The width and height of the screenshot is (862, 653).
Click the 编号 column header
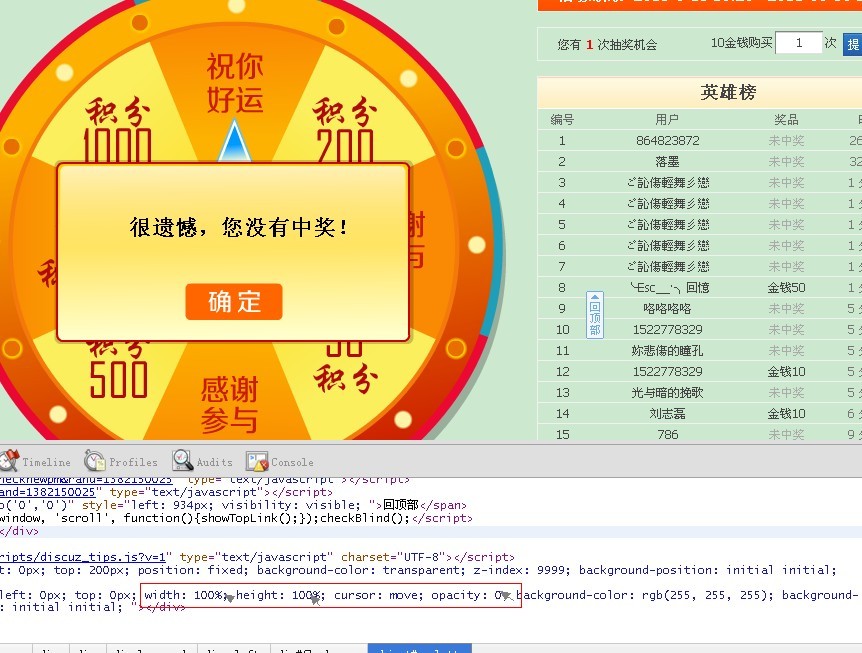(562, 119)
